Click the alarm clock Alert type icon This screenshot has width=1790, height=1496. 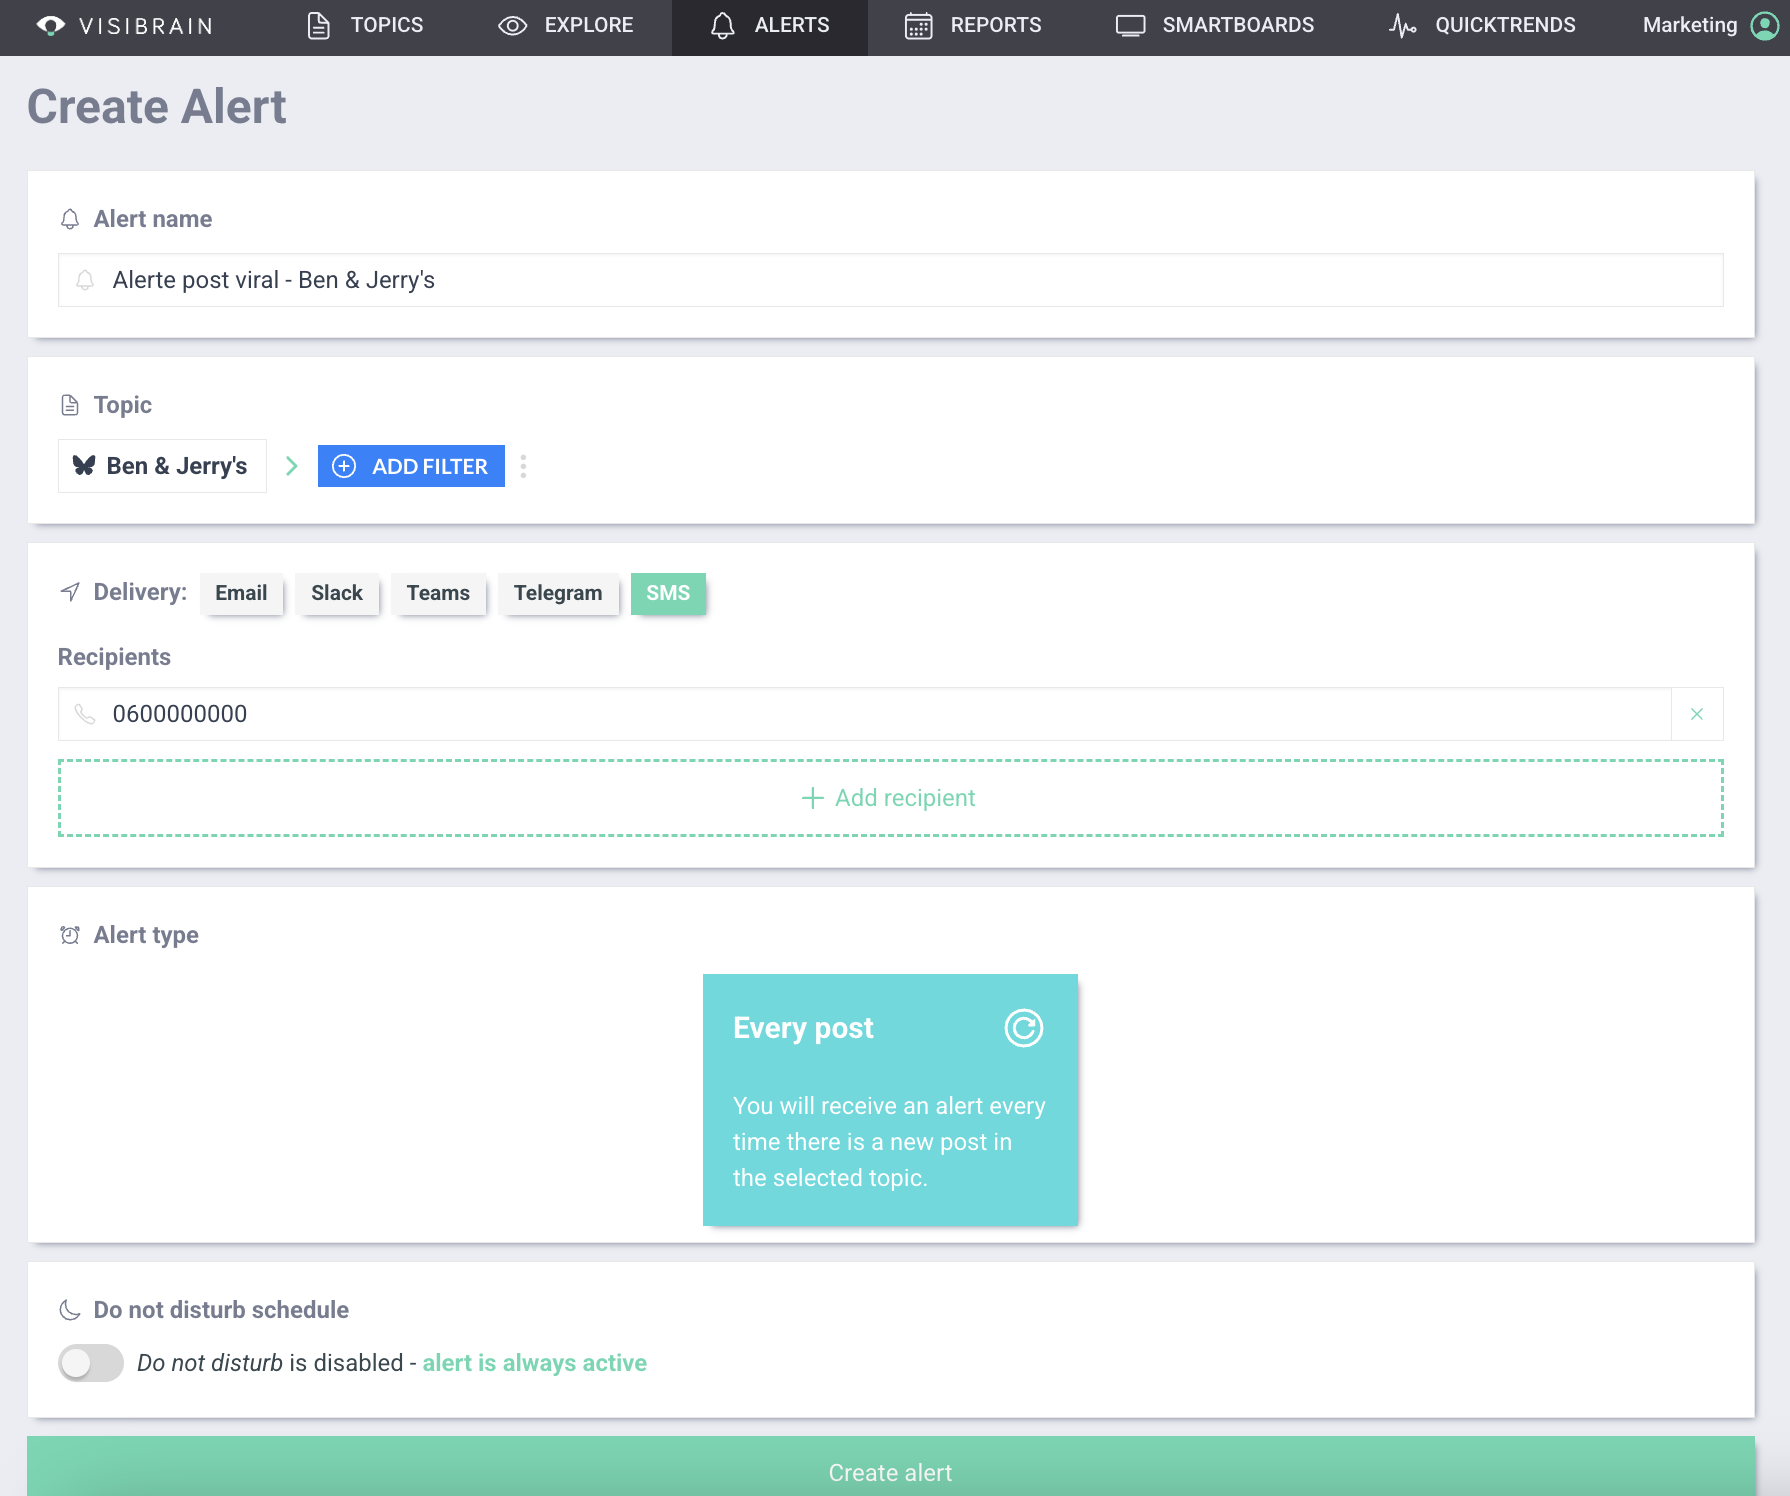point(70,935)
